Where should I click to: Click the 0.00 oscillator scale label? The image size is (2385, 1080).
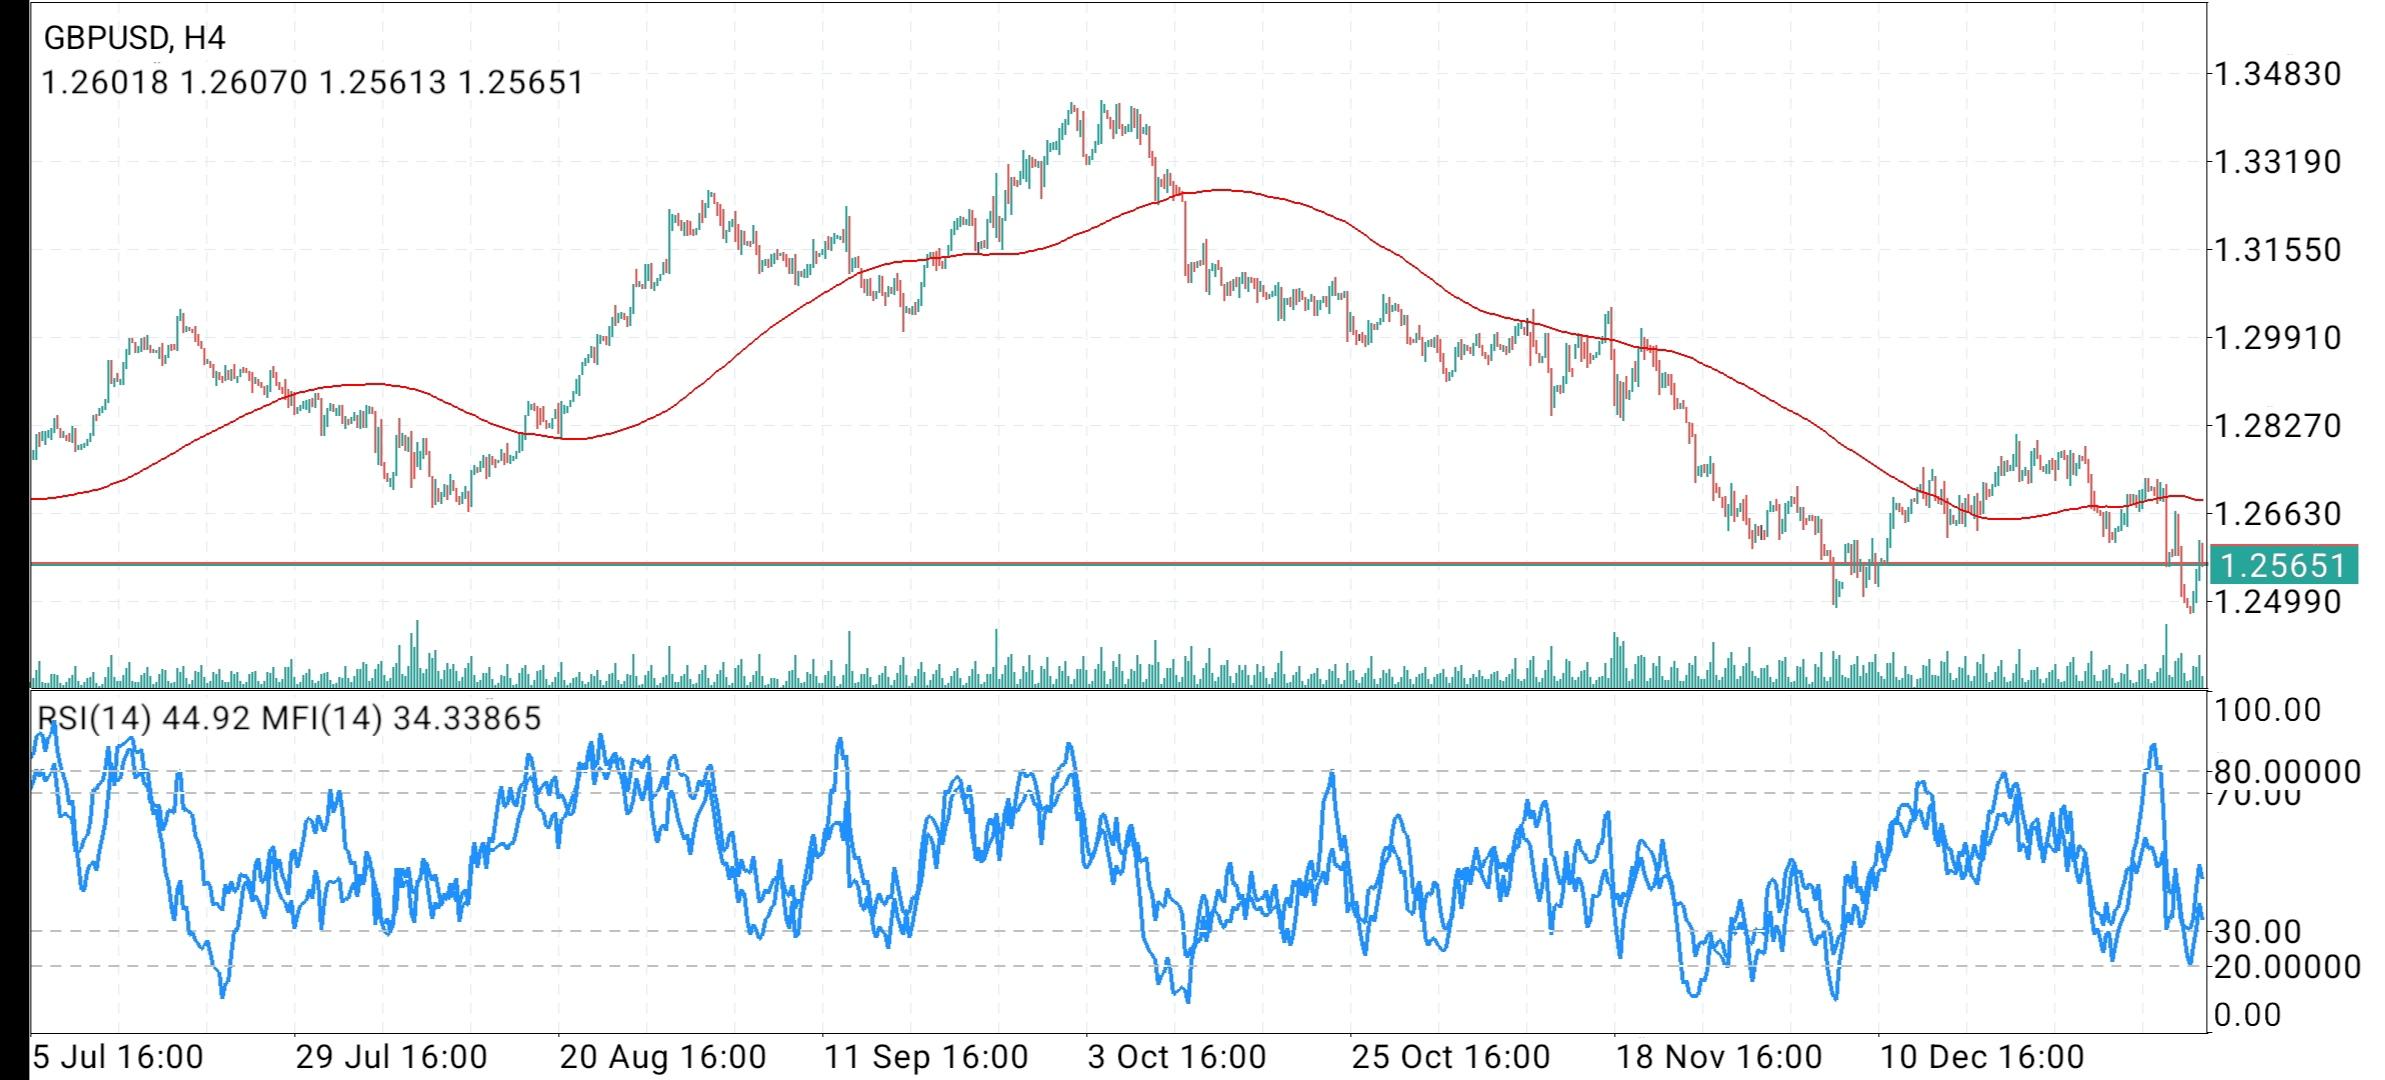pyautogui.click(x=2248, y=1015)
